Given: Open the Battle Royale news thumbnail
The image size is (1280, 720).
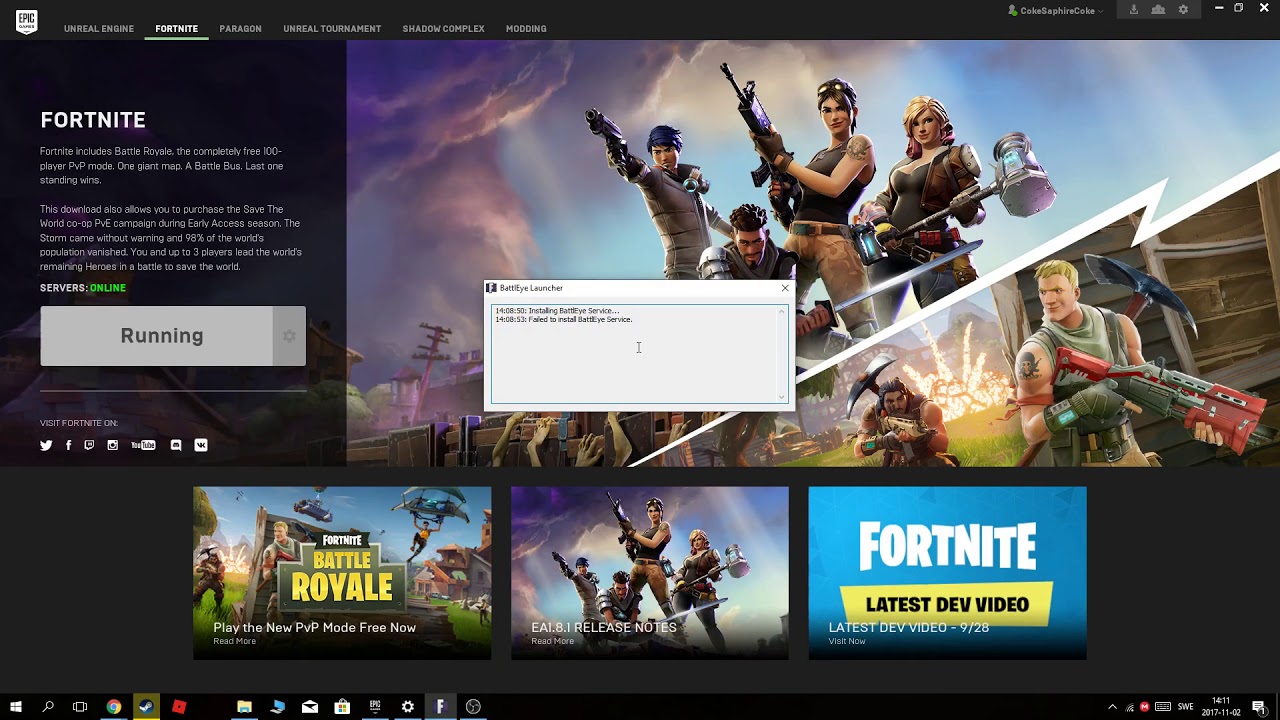Looking at the screenshot, I should point(342,573).
